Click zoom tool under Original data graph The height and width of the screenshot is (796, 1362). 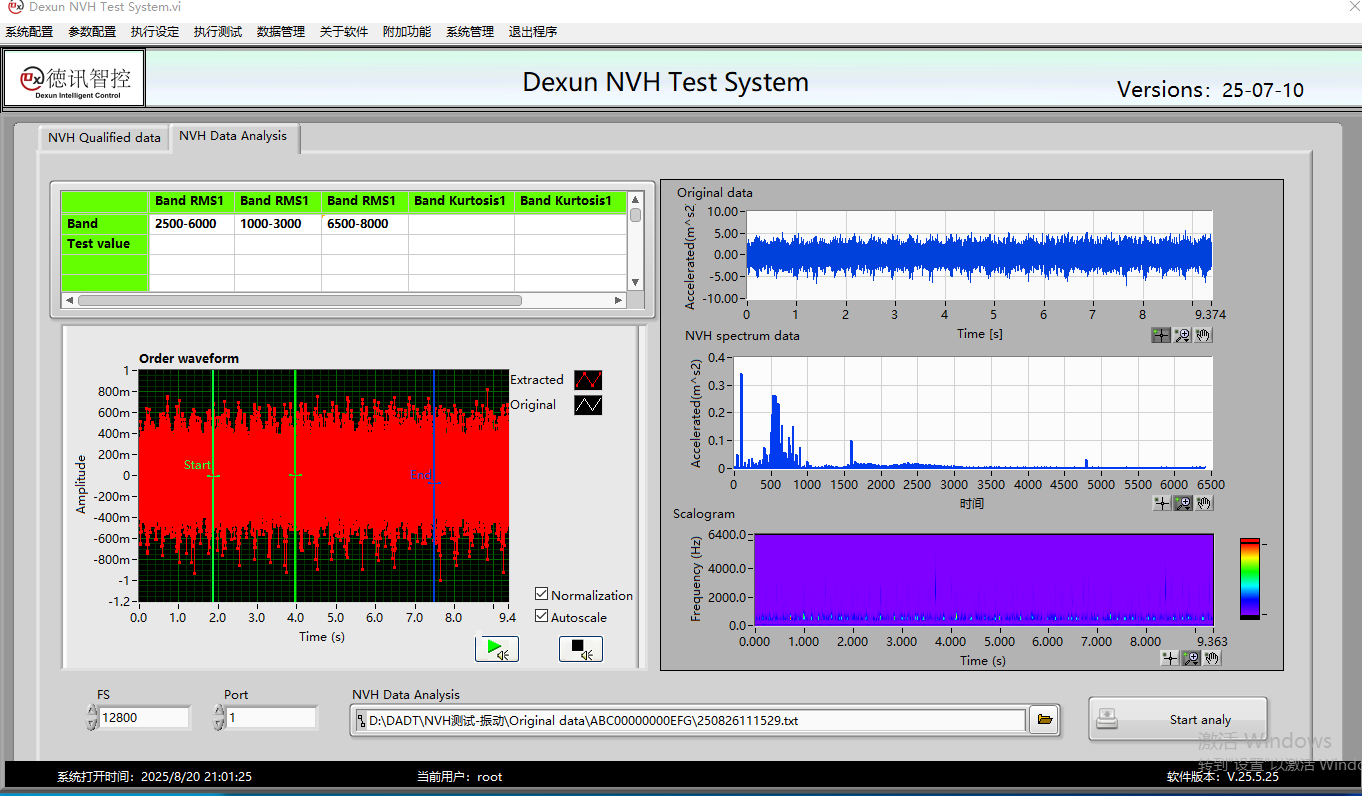tap(1182, 335)
